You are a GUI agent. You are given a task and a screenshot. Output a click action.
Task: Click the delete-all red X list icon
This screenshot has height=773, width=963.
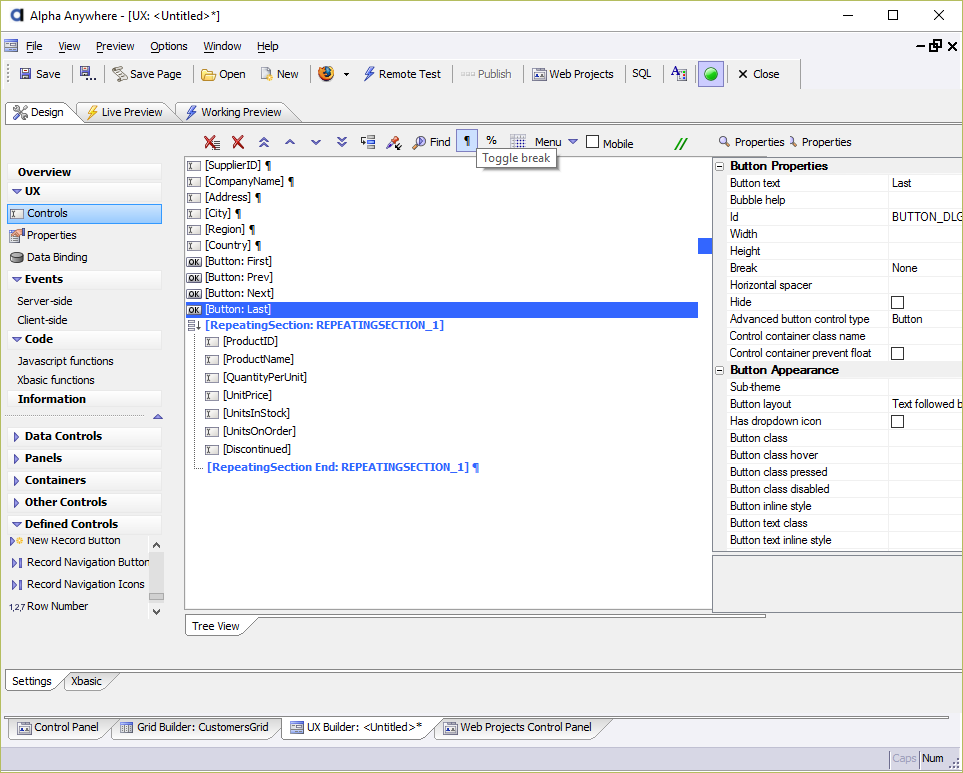[x=212, y=142]
